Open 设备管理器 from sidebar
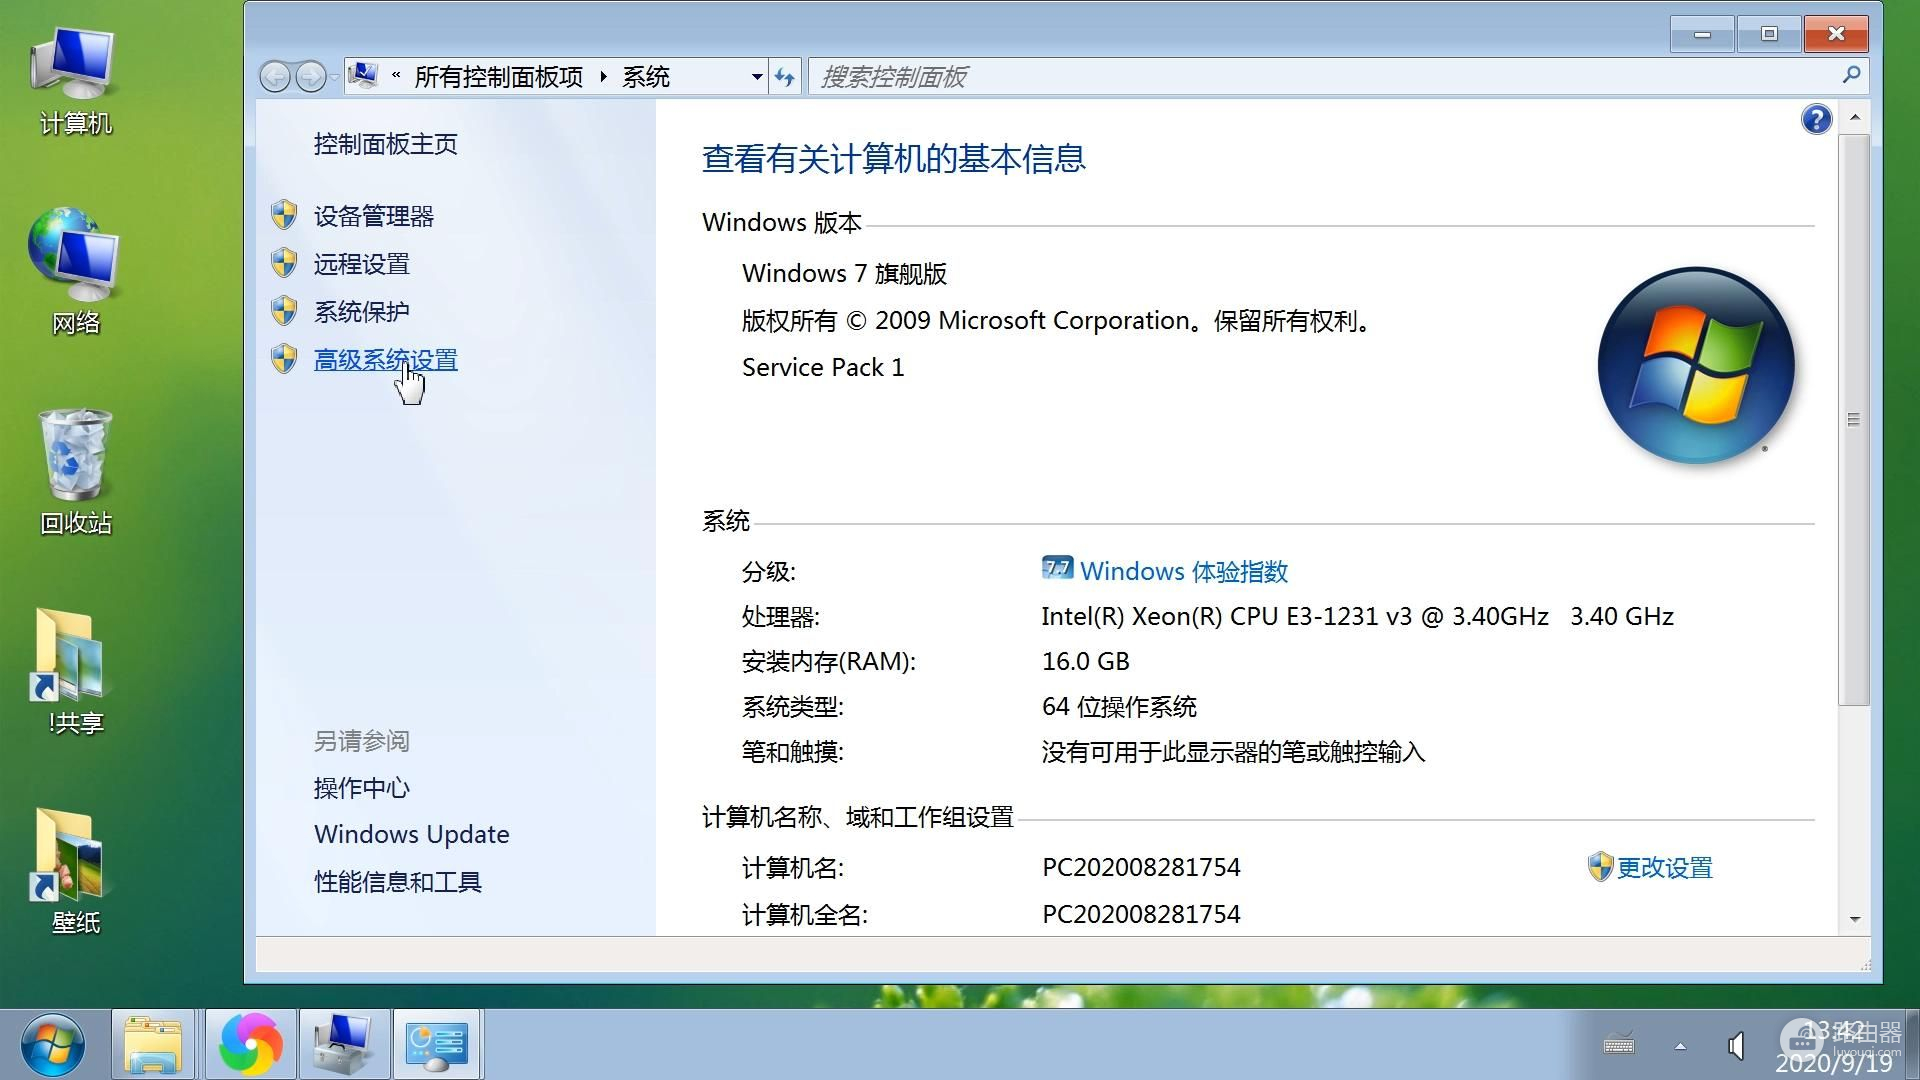This screenshot has width=1920, height=1080. click(x=373, y=214)
